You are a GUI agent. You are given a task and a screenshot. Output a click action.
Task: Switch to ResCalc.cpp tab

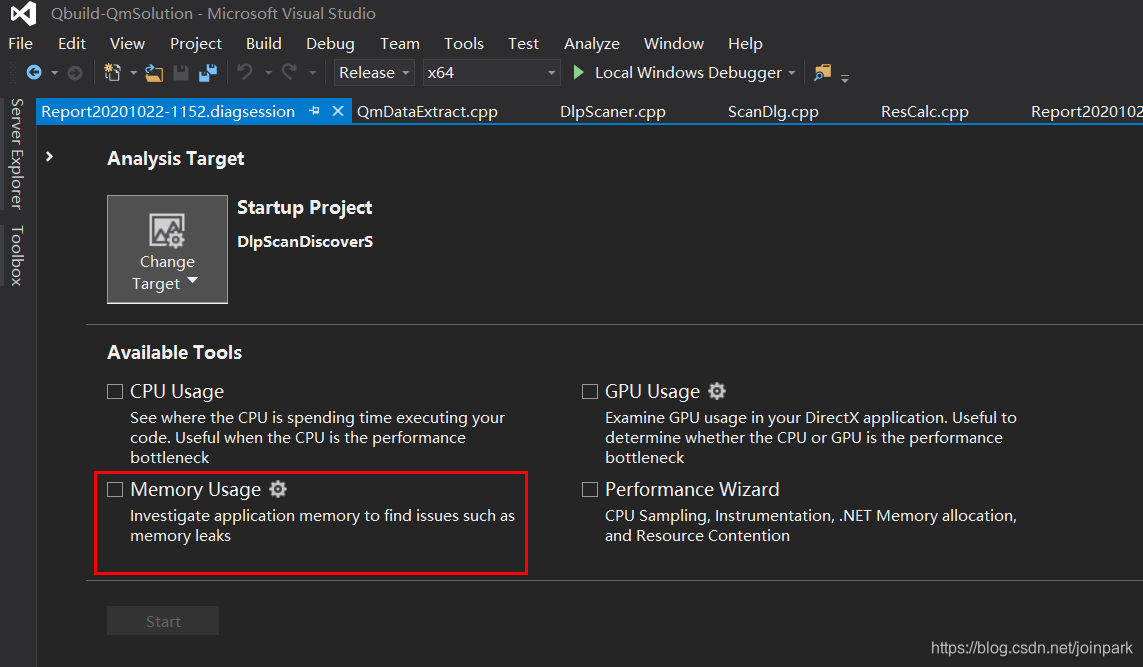[924, 112]
